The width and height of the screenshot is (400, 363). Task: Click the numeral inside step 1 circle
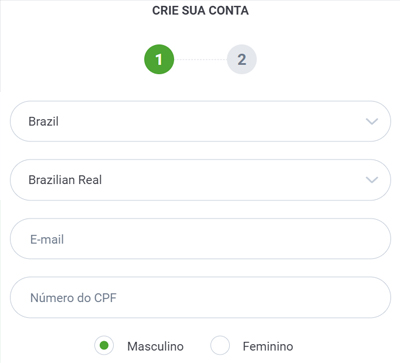coord(159,60)
